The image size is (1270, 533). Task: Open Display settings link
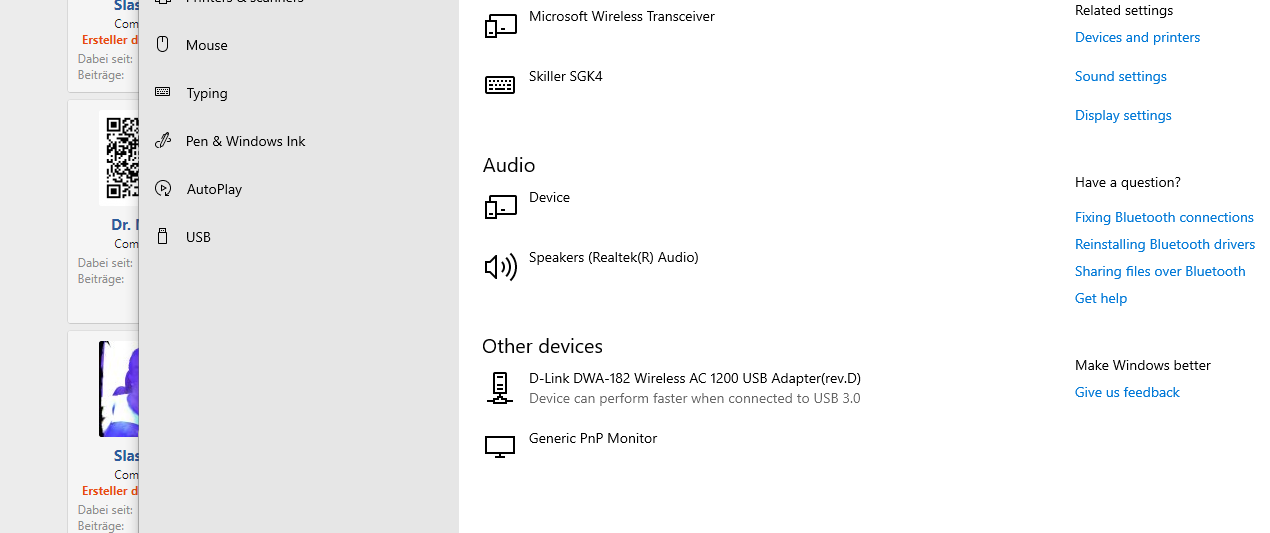click(x=1123, y=115)
